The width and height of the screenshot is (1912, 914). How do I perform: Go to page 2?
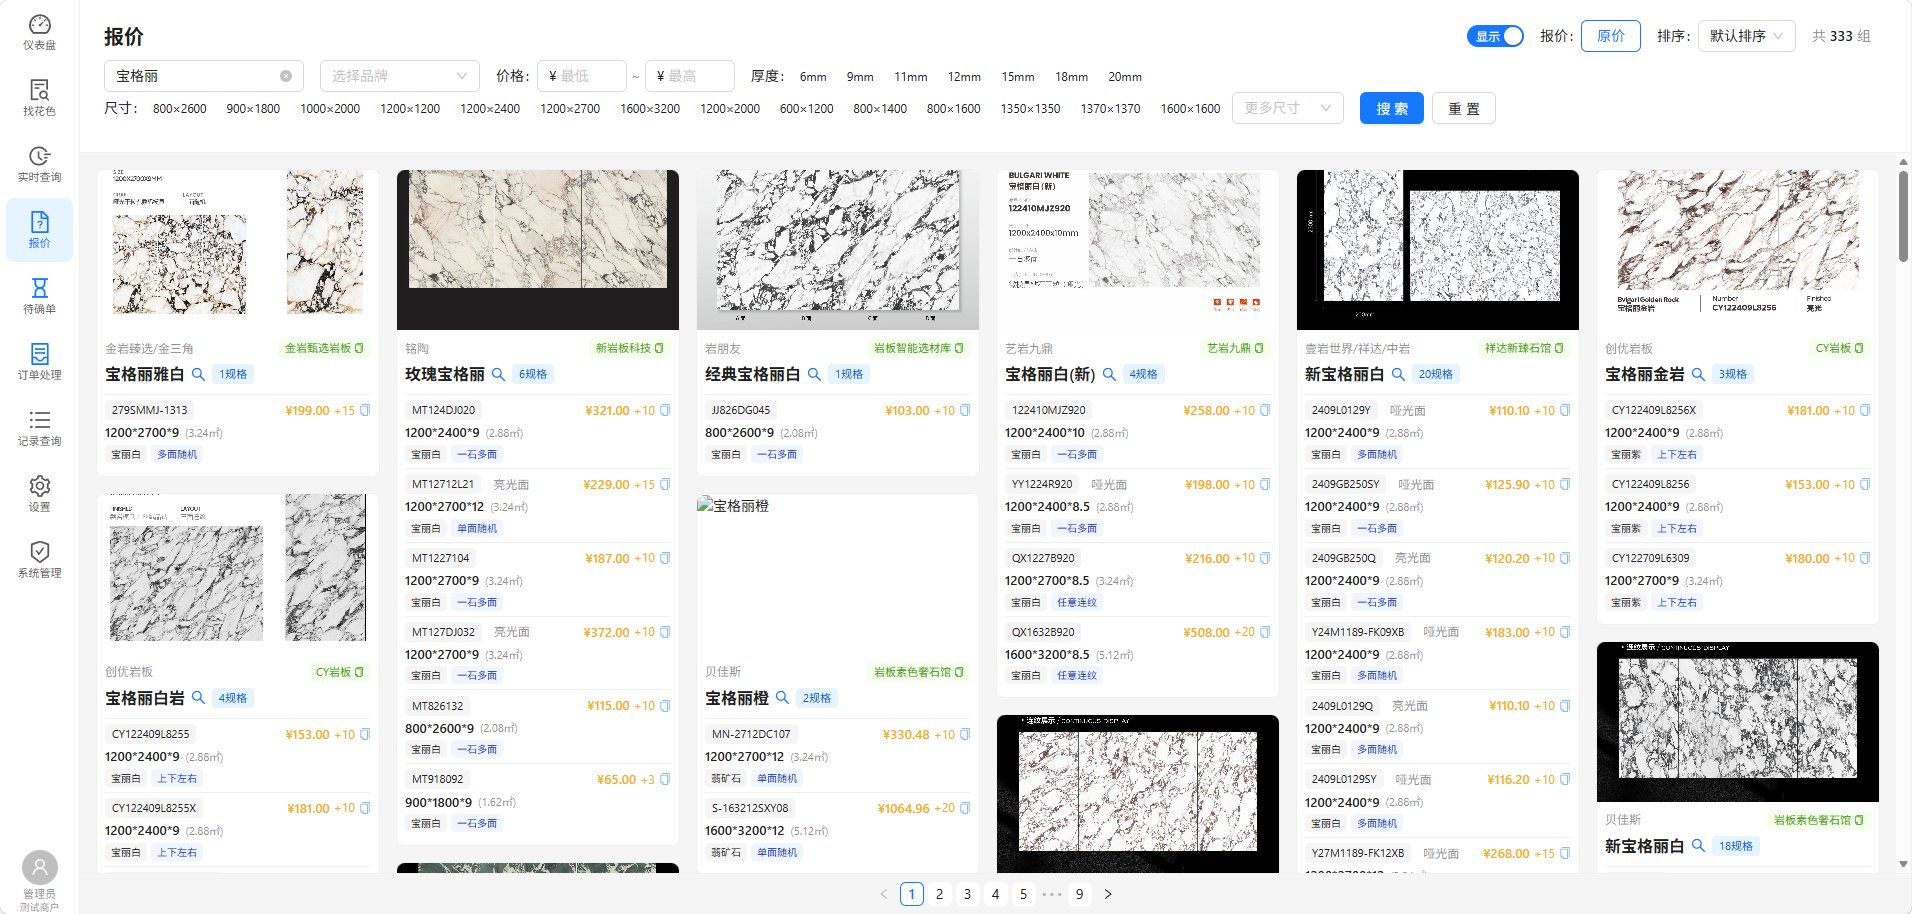pyautogui.click(x=939, y=894)
